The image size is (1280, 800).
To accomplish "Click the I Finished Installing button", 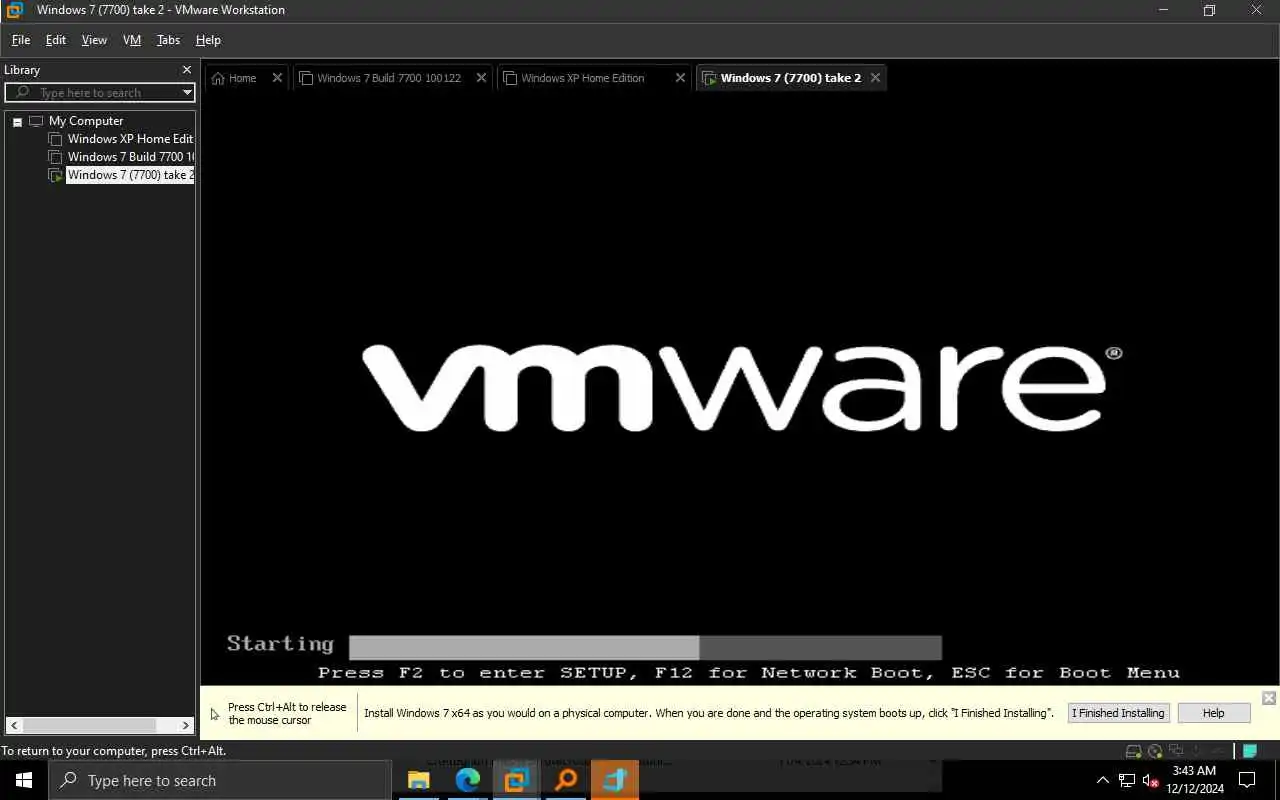I will click(1118, 713).
